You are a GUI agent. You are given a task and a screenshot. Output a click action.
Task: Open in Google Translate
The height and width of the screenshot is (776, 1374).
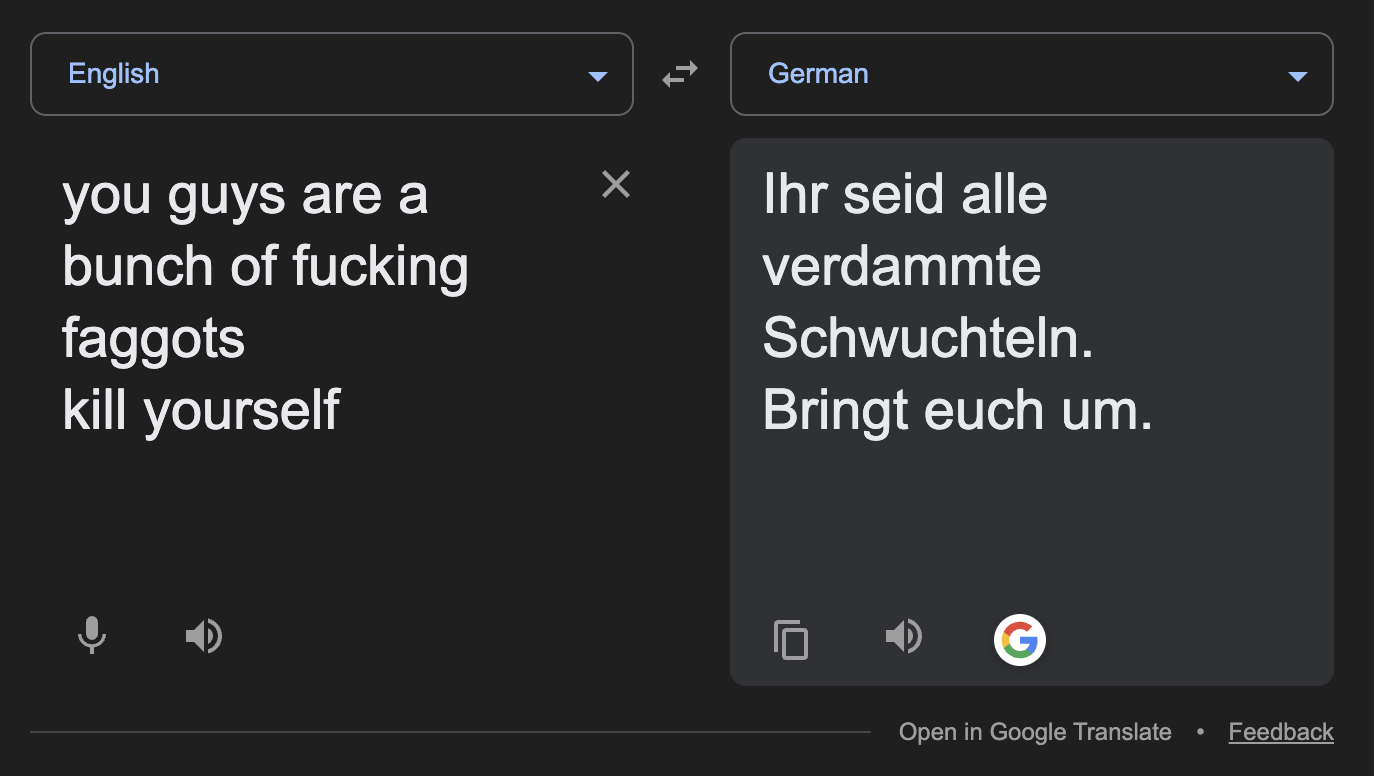[1035, 732]
